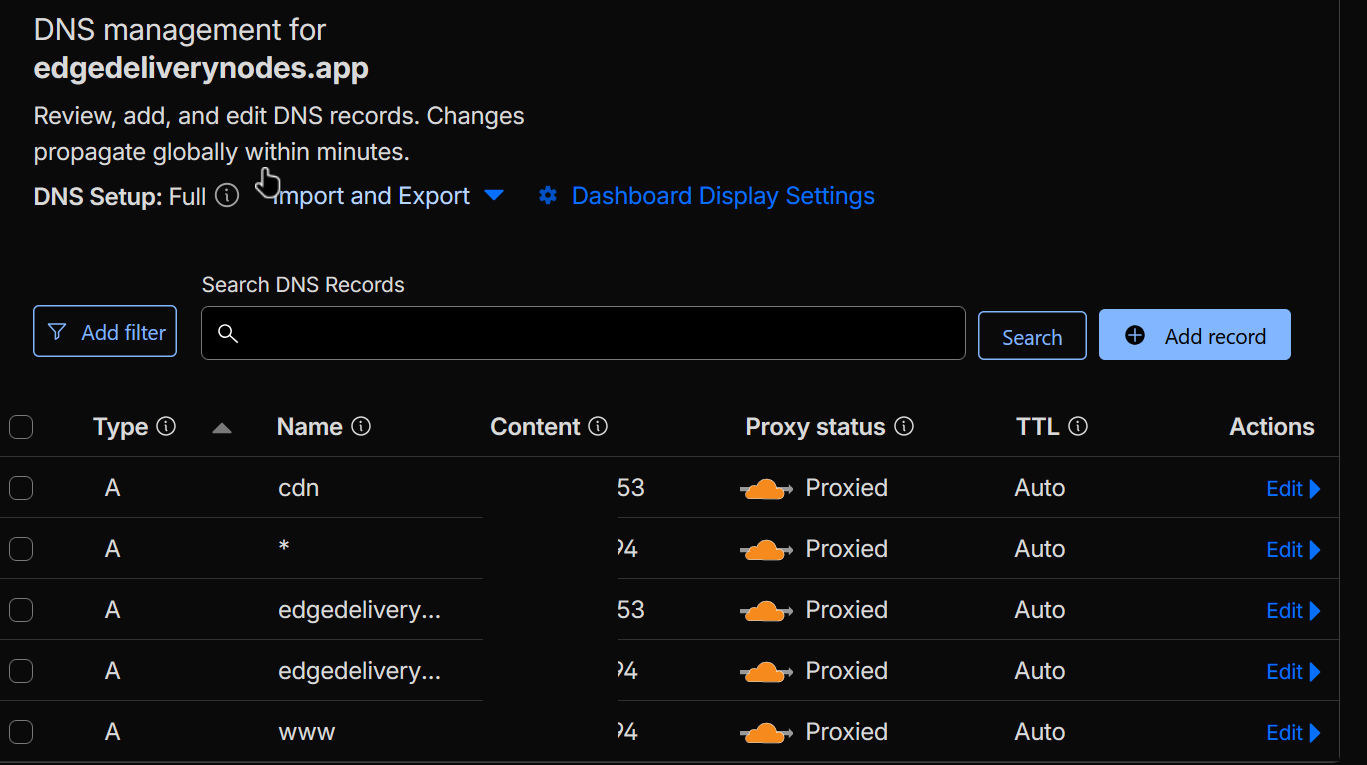The width and height of the screenshot is (1367, 765).
Task: Click the Proxy status column header
Action: coord(815,427)
